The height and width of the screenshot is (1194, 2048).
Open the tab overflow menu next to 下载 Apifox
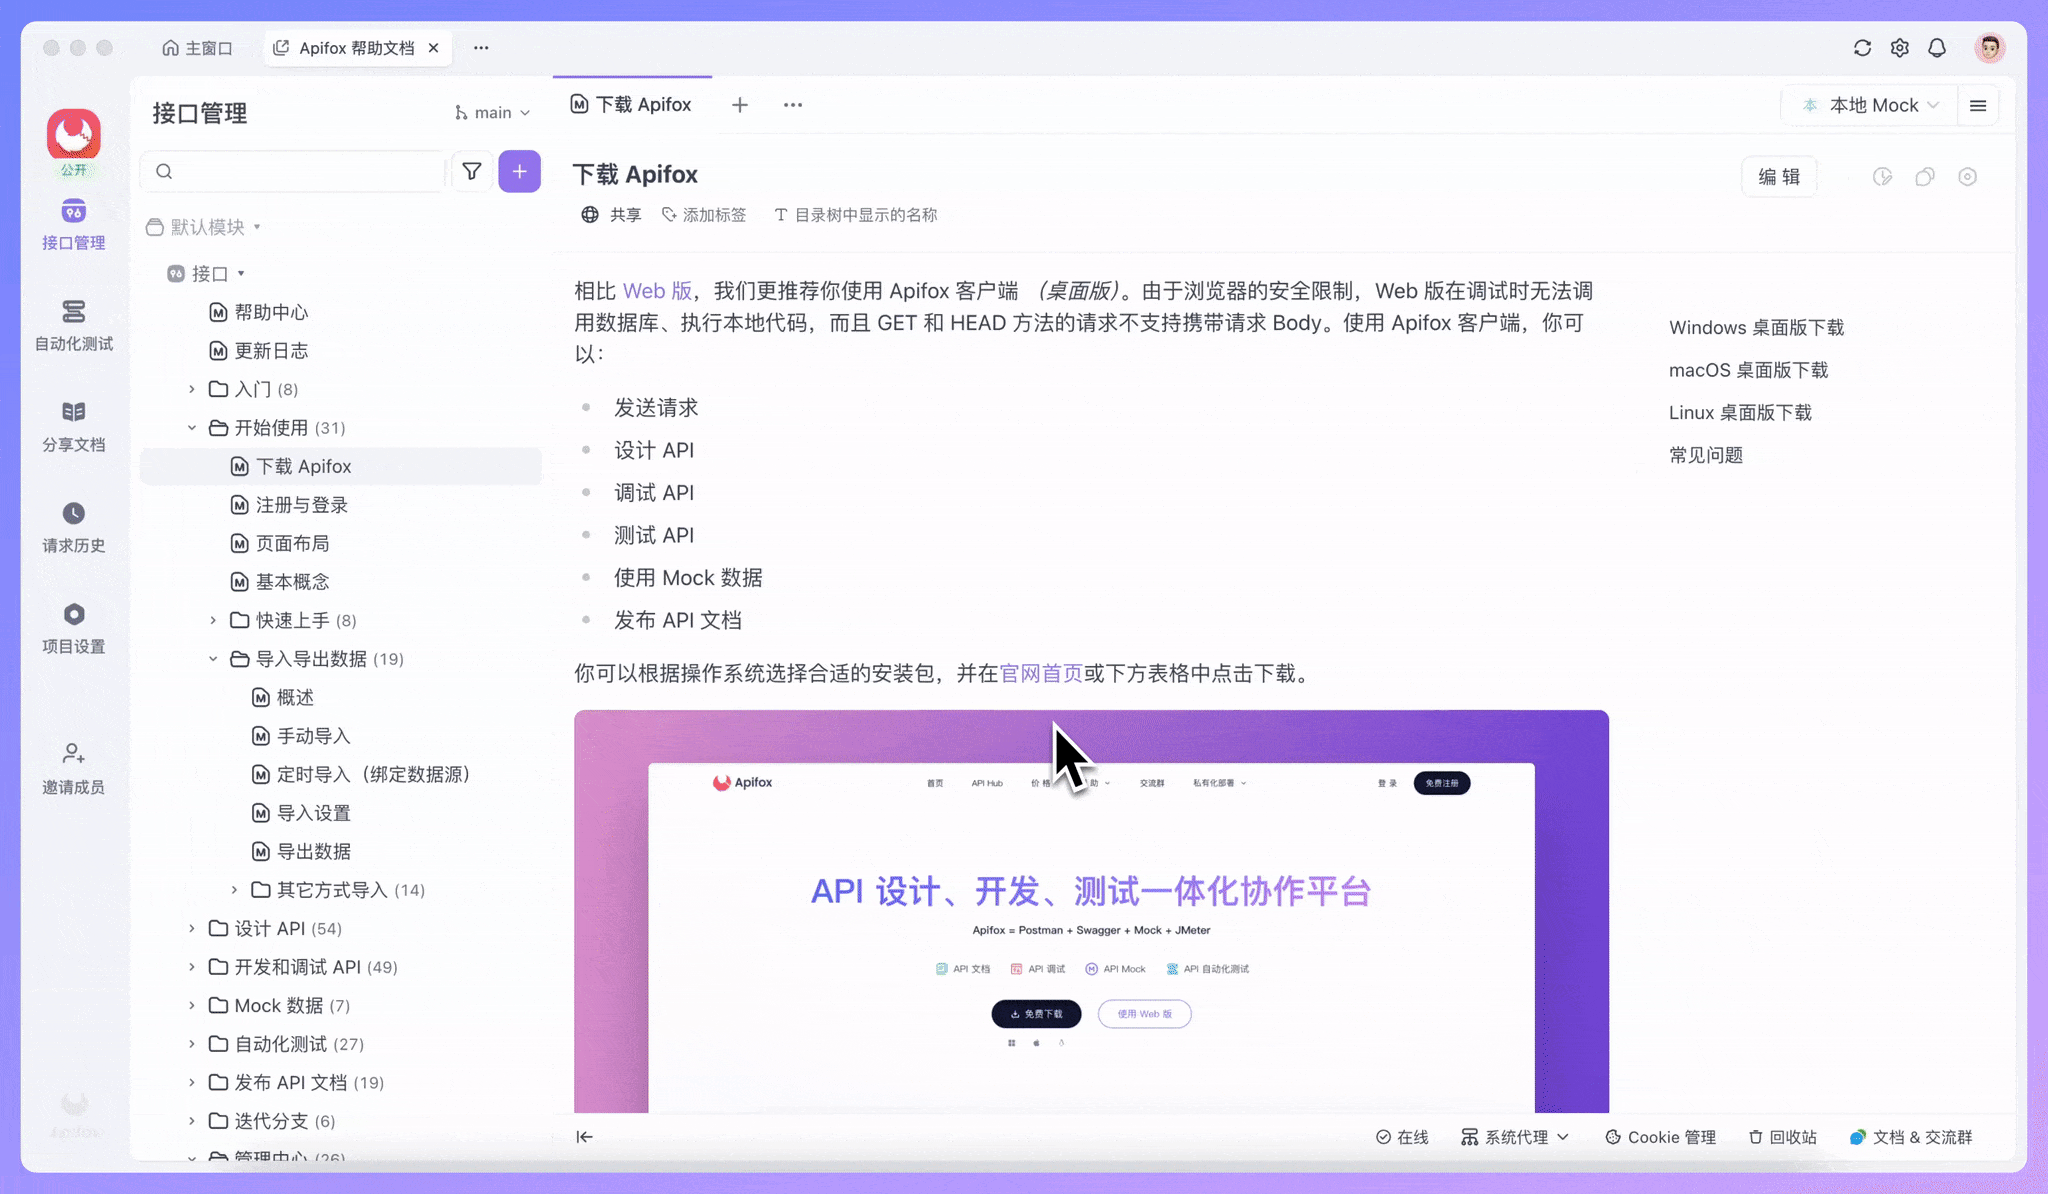(793, 104)
